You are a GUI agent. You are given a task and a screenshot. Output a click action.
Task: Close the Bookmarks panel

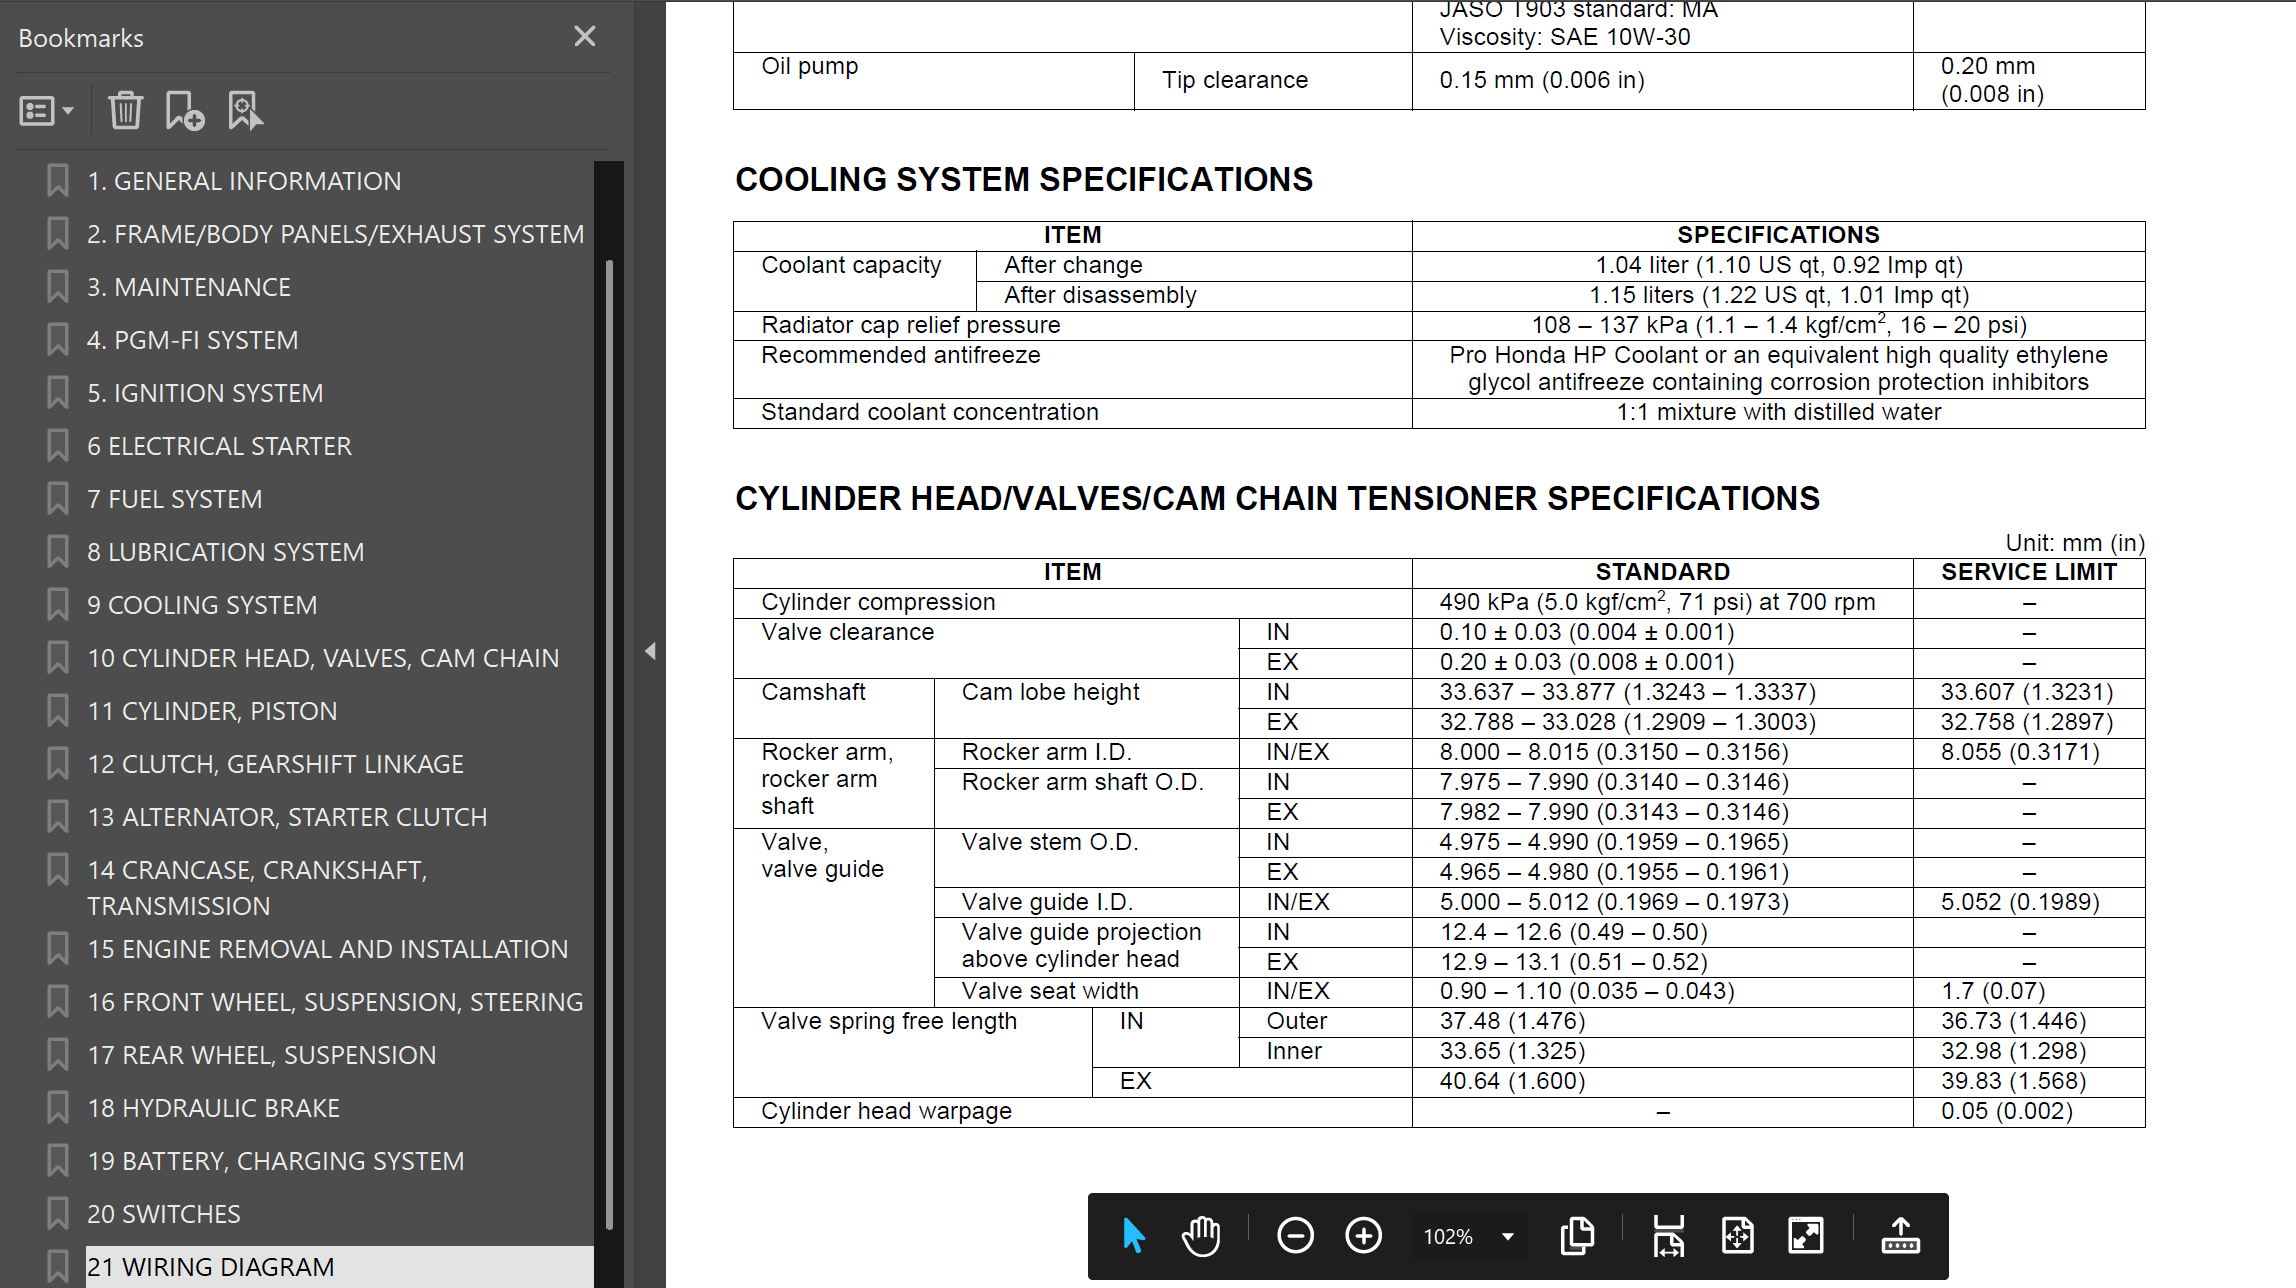coord(585,37)
